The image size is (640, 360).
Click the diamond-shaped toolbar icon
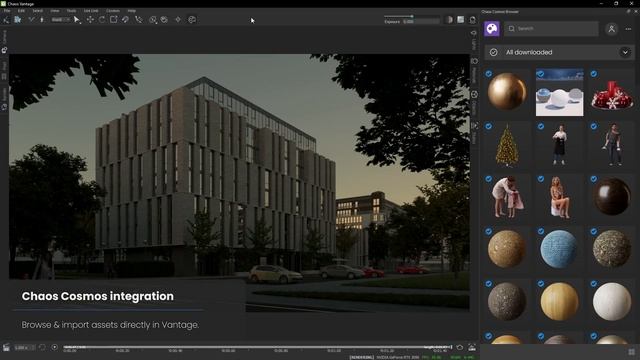tap(178, 20)
